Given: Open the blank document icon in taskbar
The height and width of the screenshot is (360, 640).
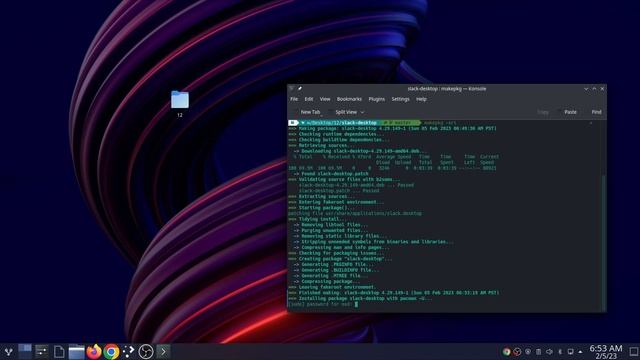Looking at the screenshot, I should (59, 351).
